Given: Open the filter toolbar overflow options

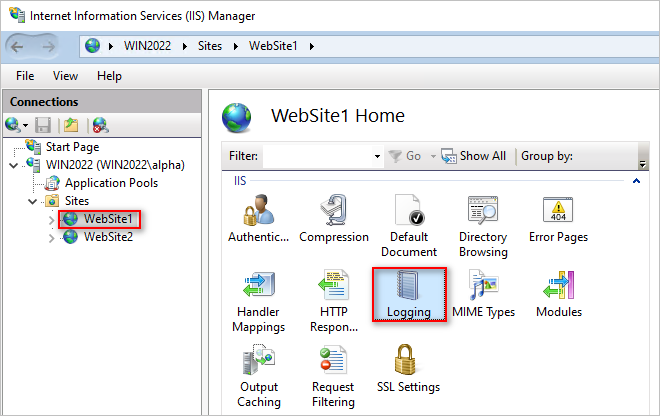Looking at the screenshot, I should [642, 164].
